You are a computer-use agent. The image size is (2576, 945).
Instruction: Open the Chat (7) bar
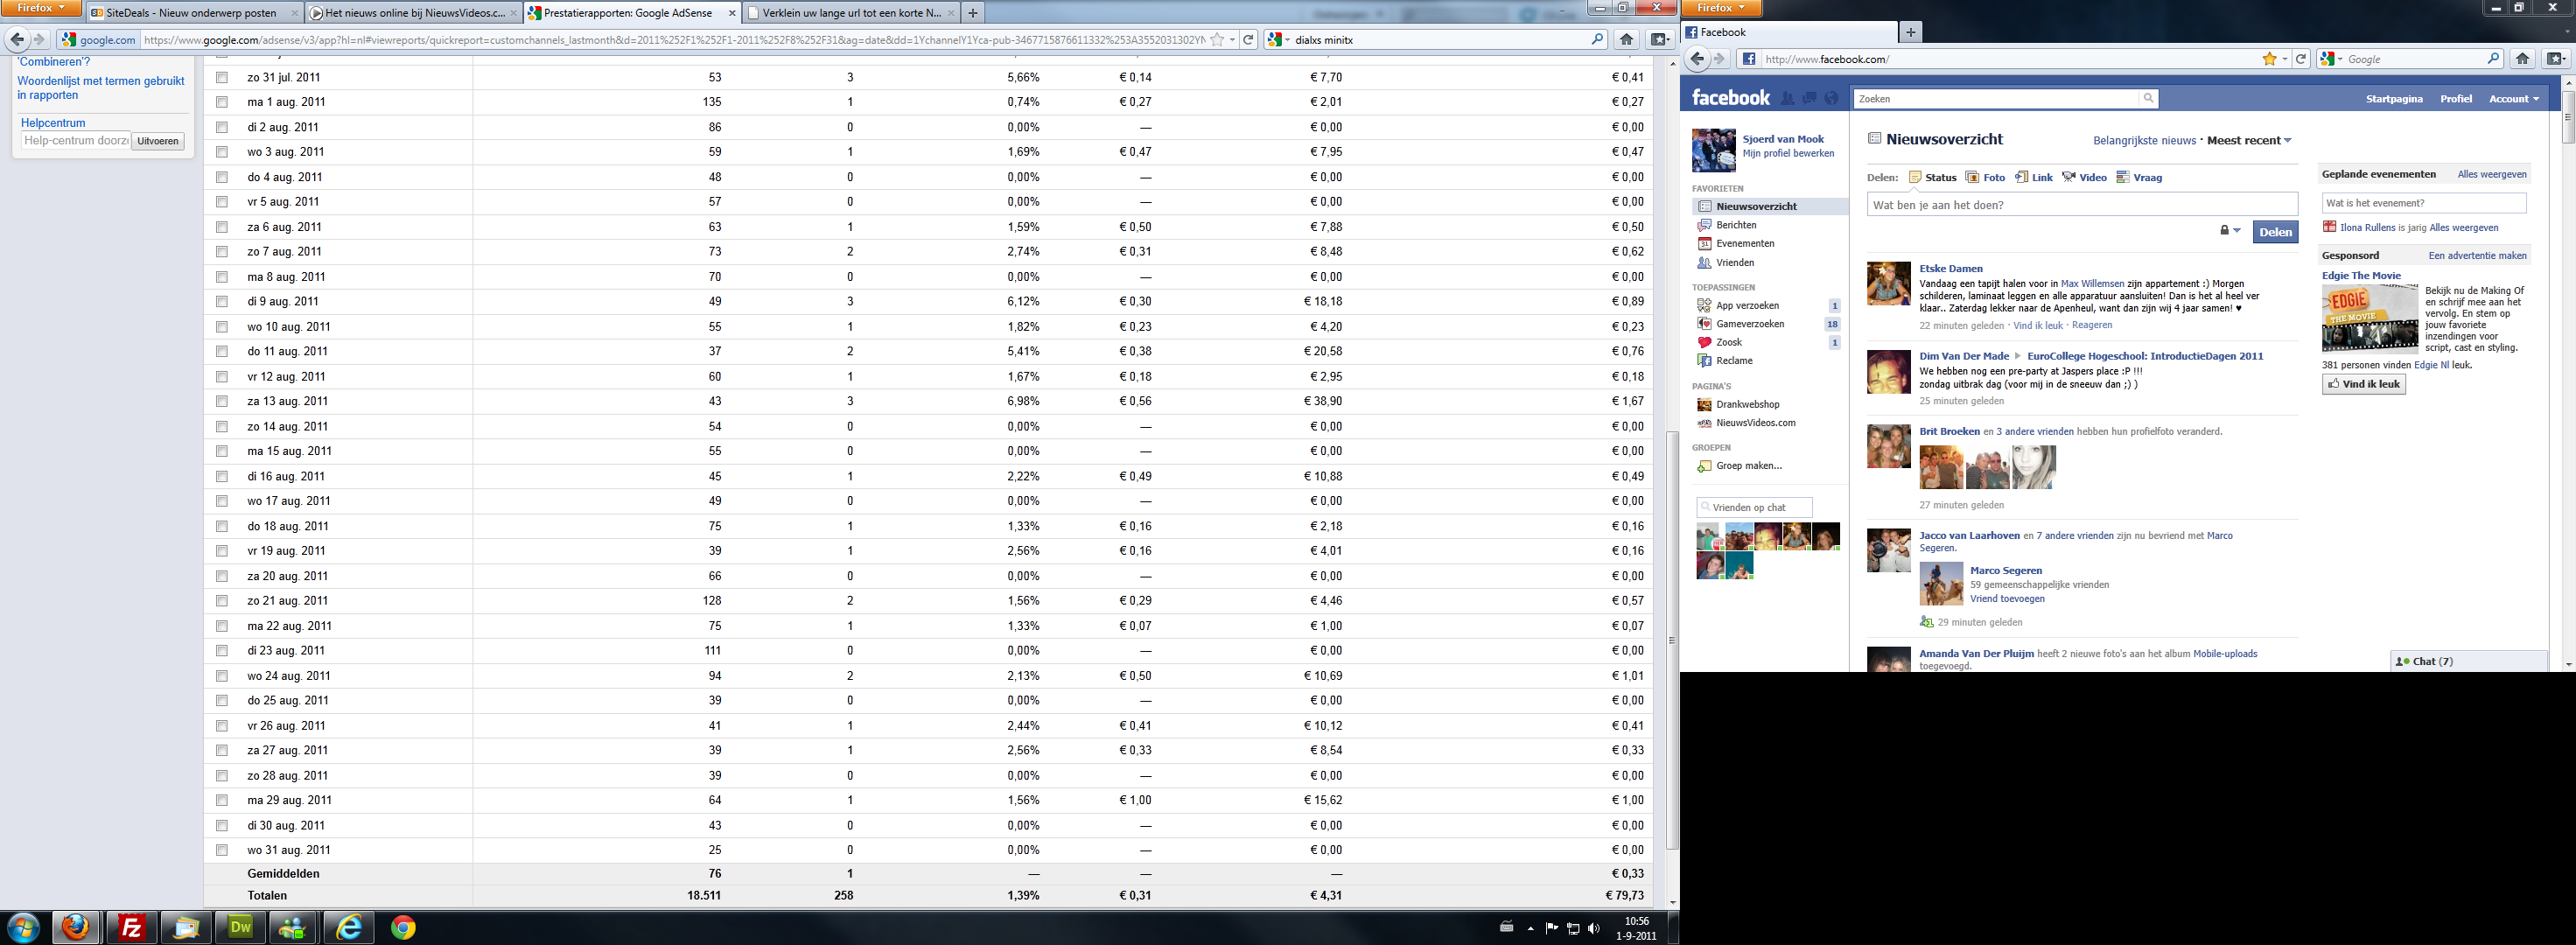tap(2468, 661)
